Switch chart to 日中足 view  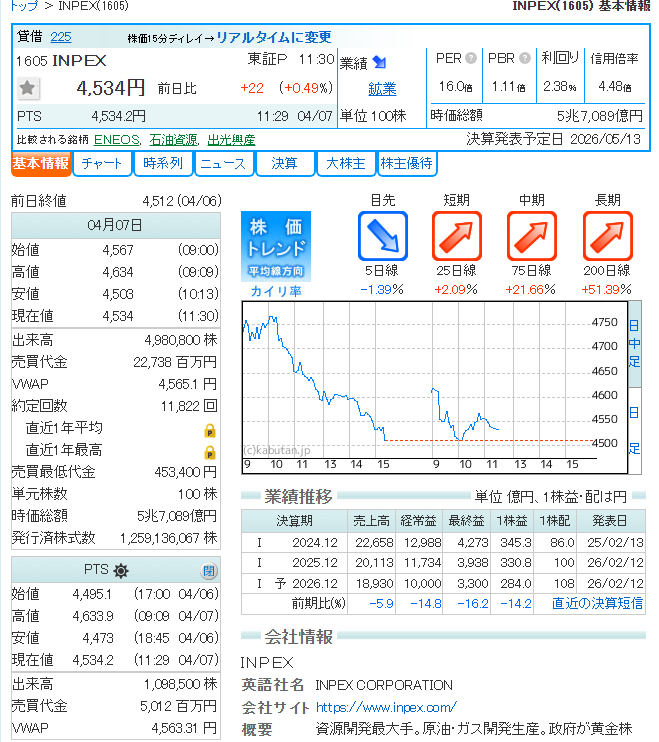634,344
